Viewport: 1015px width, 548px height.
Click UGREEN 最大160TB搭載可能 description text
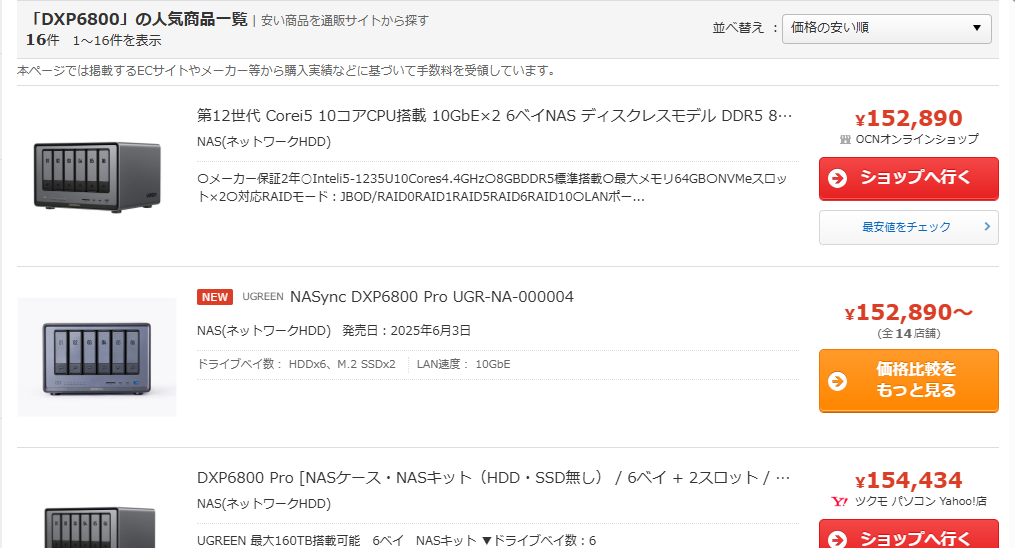click(396, 540)
